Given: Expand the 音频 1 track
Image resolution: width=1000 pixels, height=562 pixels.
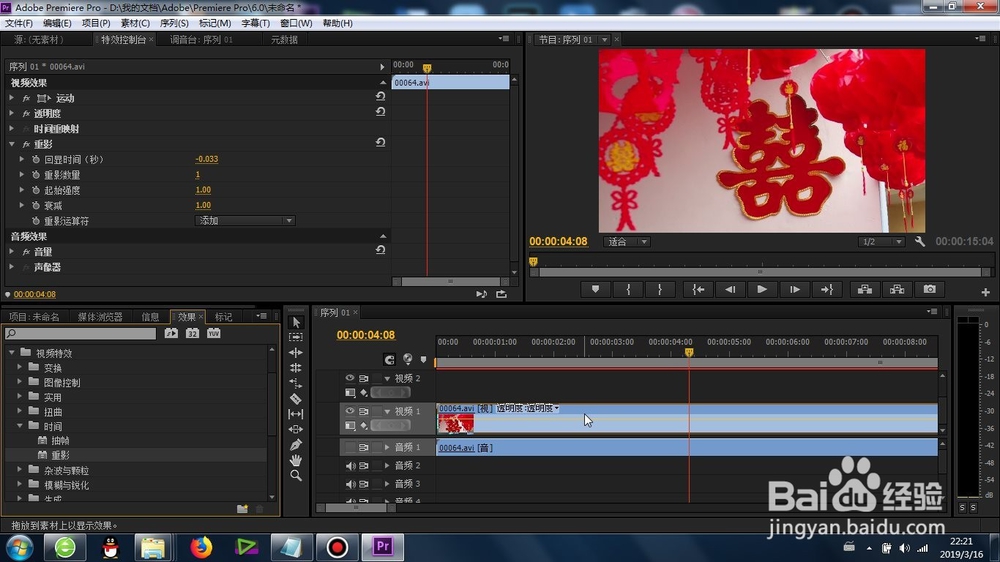Looking at the screenshot, I should point(386,447).
